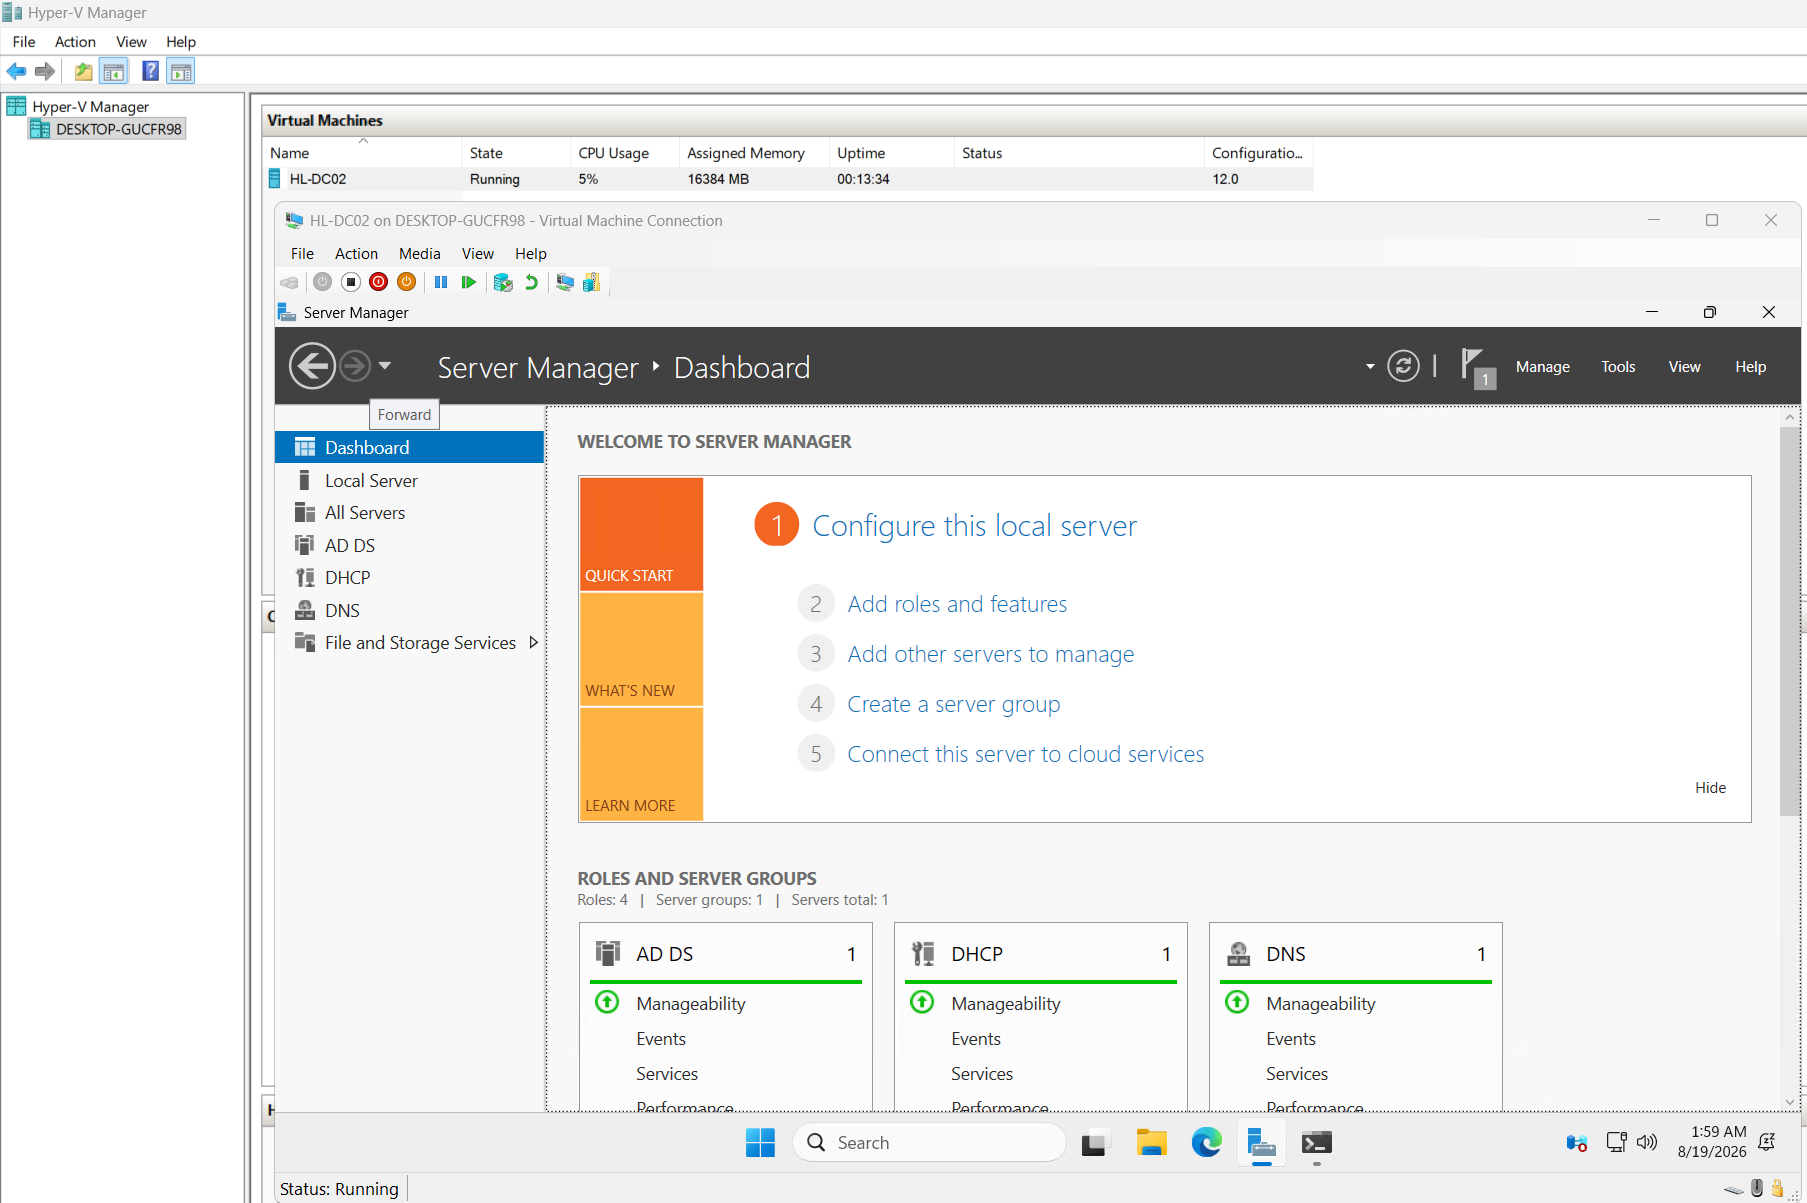Expand File and Storage Services submenu arrow

pos(534,642)
